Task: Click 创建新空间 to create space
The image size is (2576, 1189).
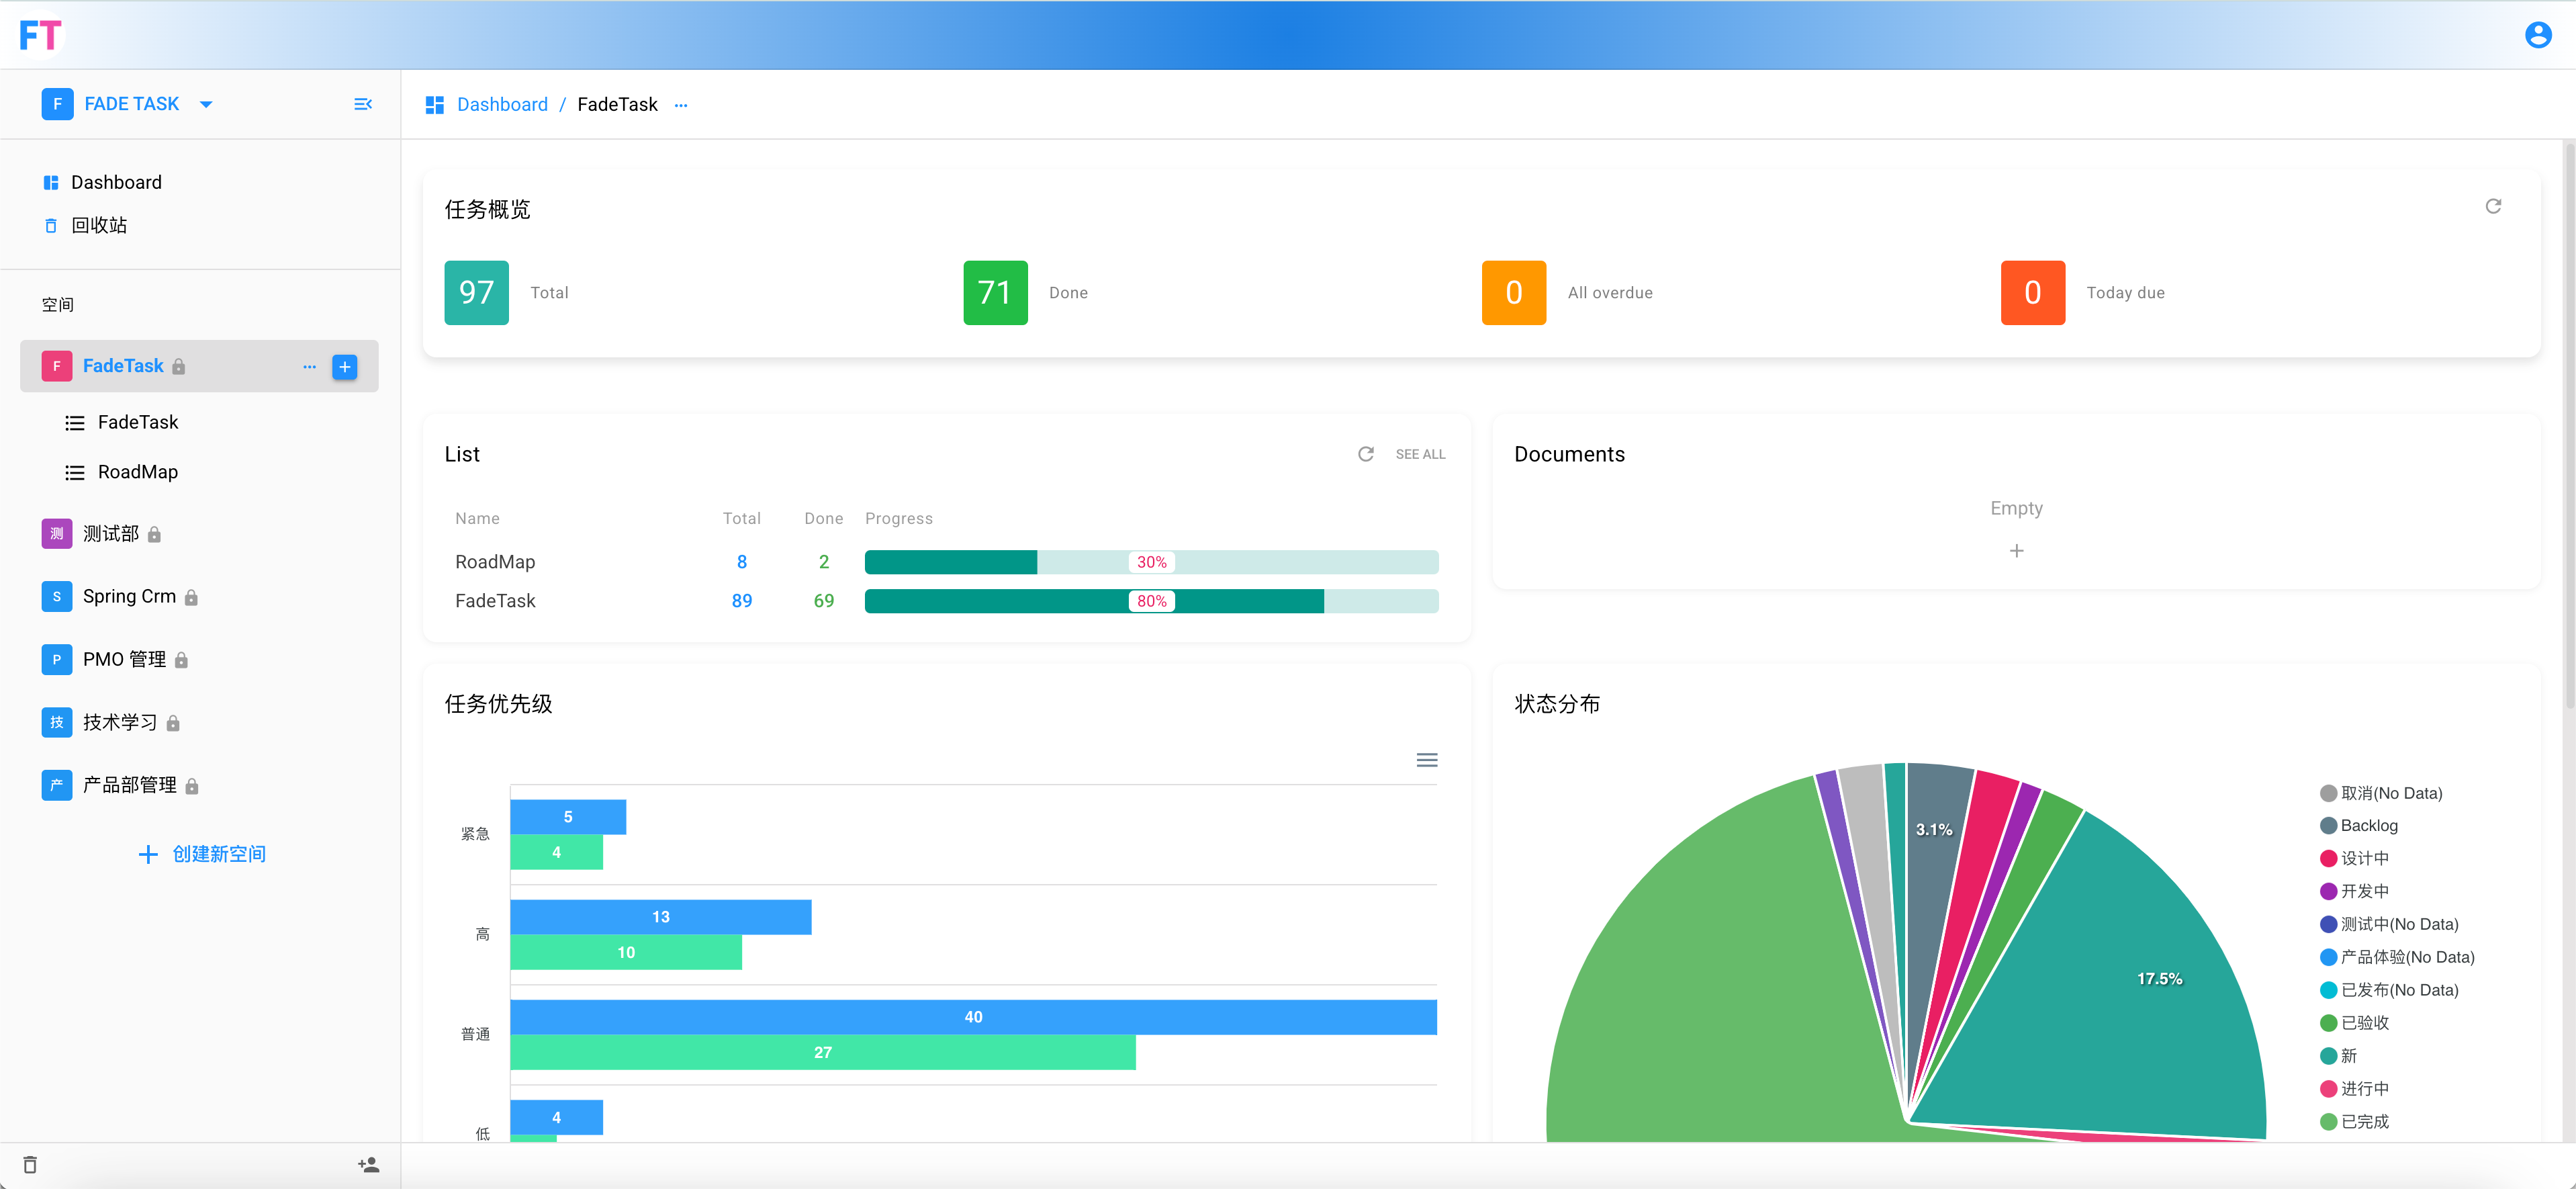Action: point(202,854)
